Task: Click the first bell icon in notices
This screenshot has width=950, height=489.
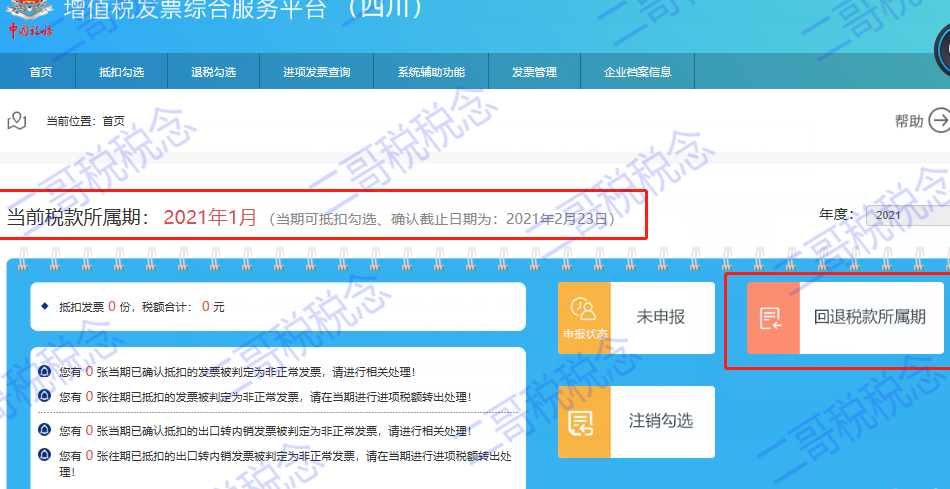Action: click(x=44, y=371)
